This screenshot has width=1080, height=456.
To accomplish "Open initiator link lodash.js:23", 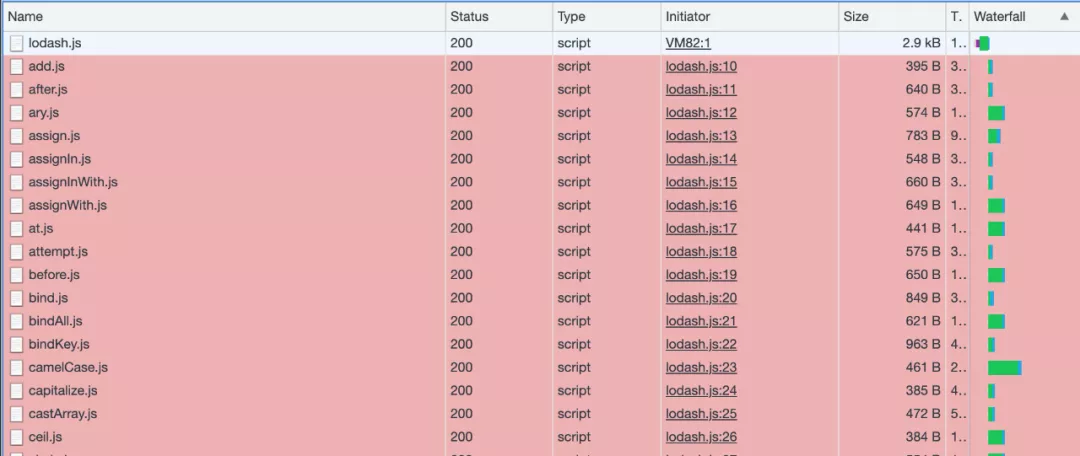I will [x=701, y=368].
